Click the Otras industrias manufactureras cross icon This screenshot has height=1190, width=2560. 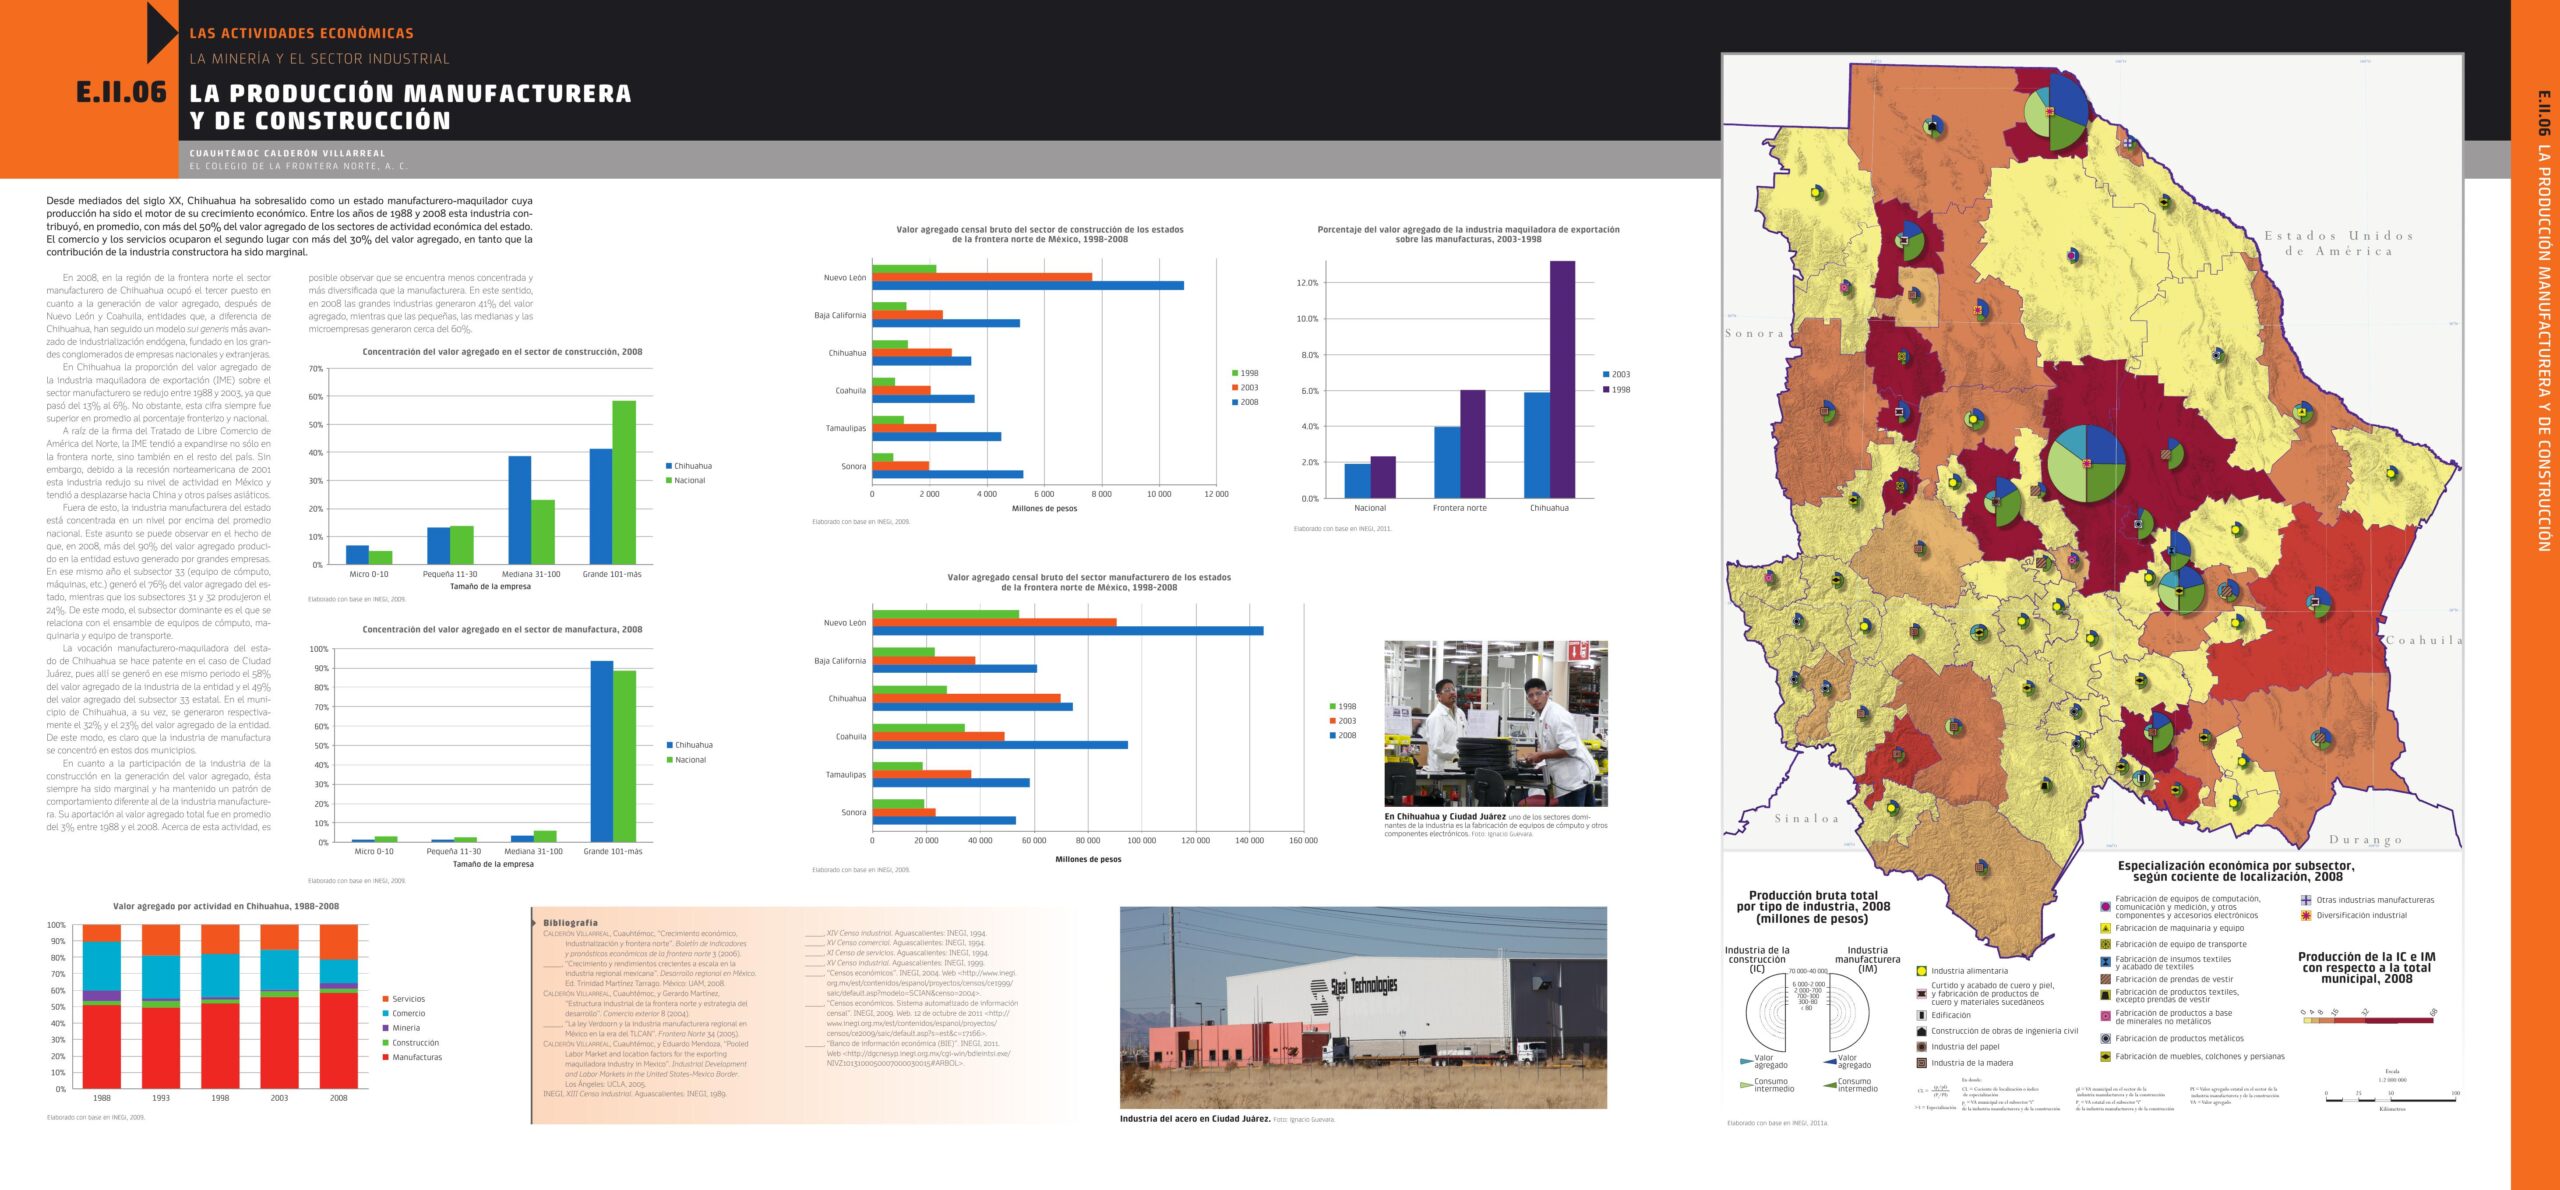click(x=2306, y=900)
